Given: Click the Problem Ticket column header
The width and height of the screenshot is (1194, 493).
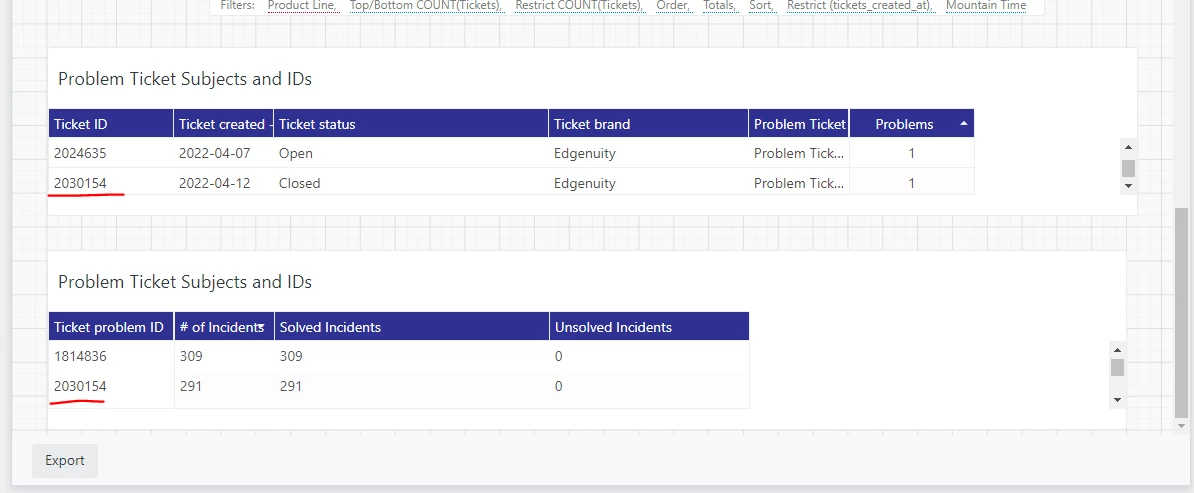Looking at the screenshot, I should pyautogui.click(x=799, y=123).
